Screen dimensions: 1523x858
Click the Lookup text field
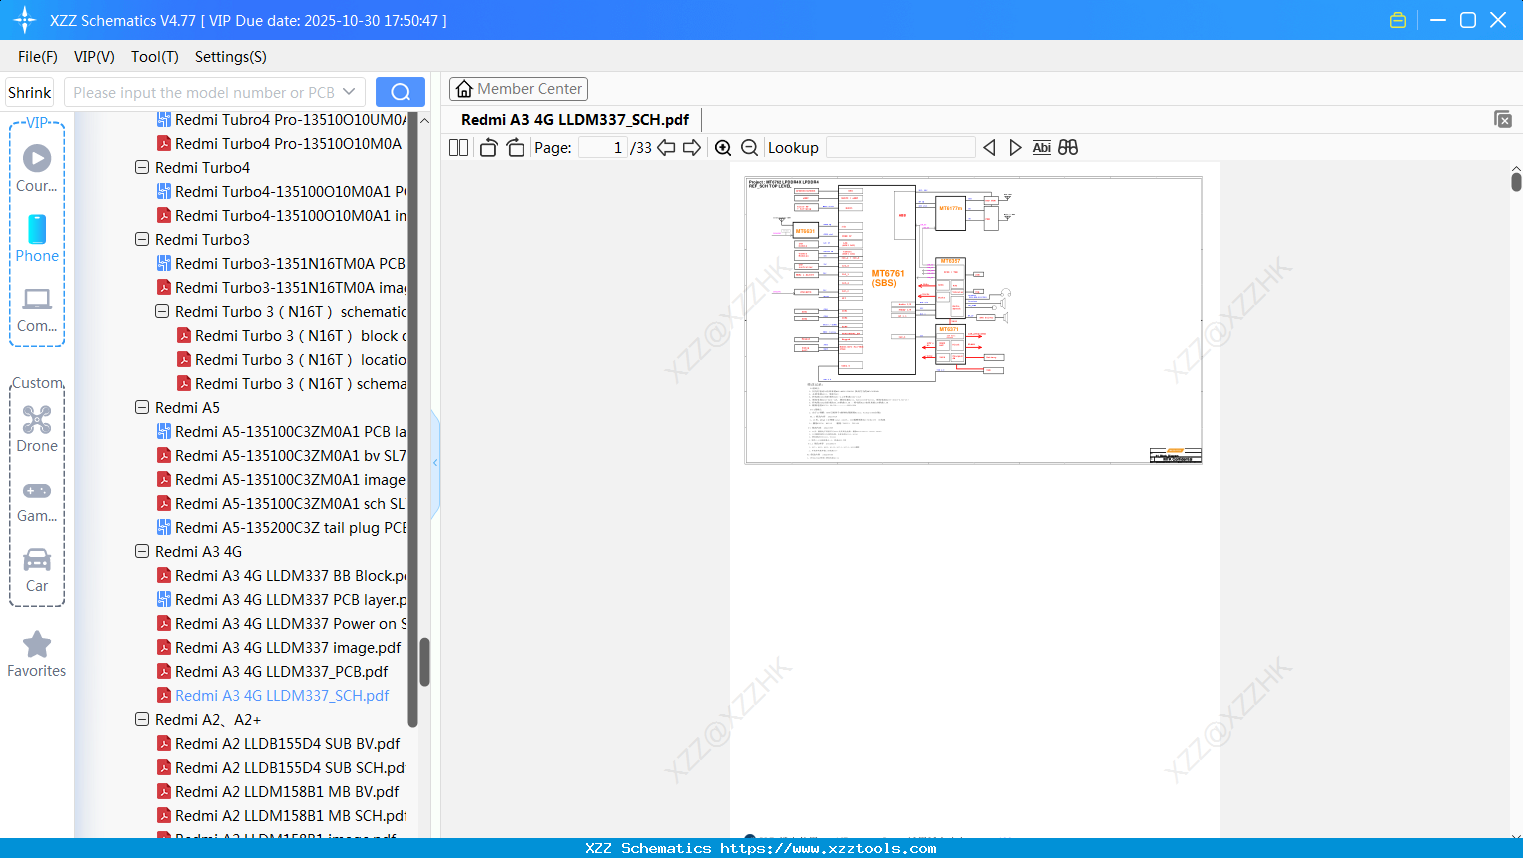[x=901, y=148]
